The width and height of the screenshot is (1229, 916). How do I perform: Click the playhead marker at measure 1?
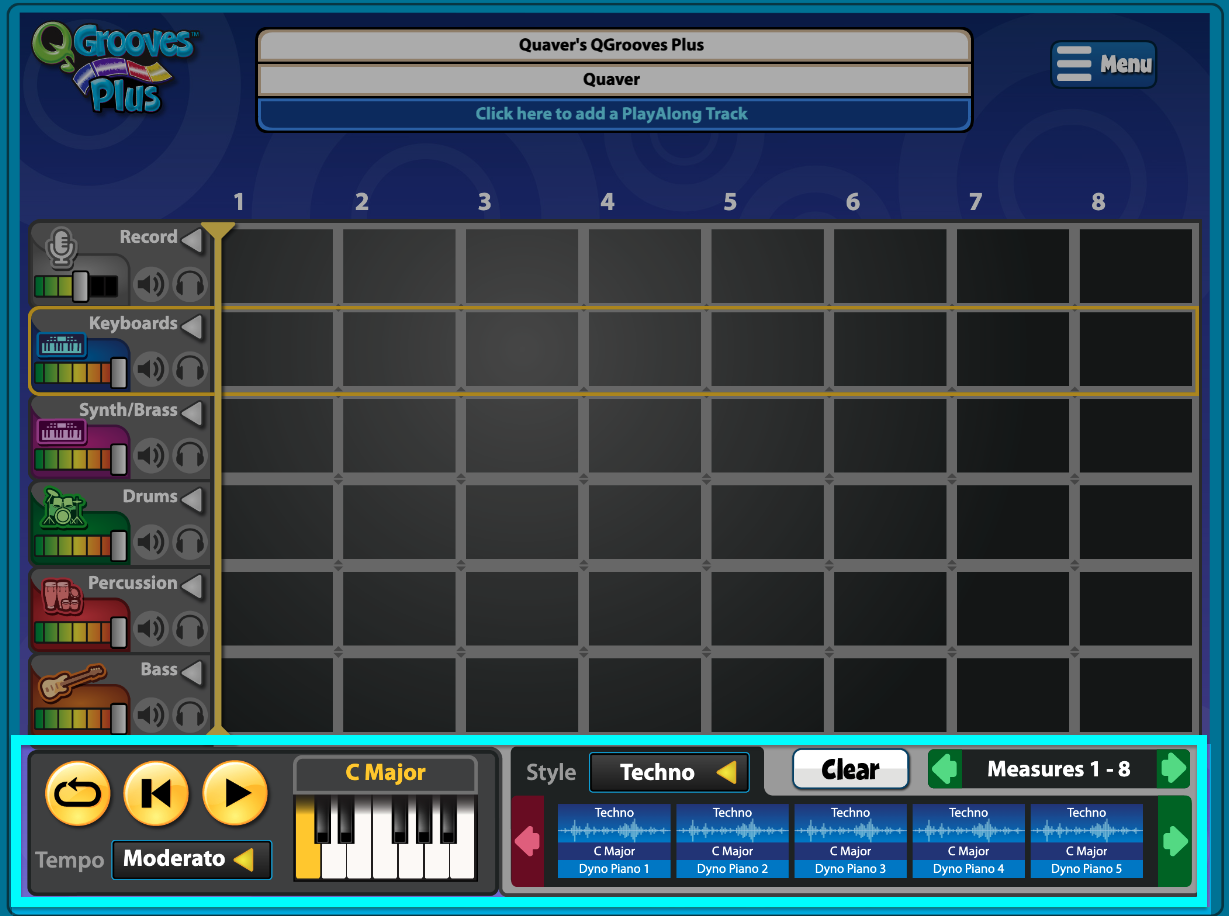(218, 230)
